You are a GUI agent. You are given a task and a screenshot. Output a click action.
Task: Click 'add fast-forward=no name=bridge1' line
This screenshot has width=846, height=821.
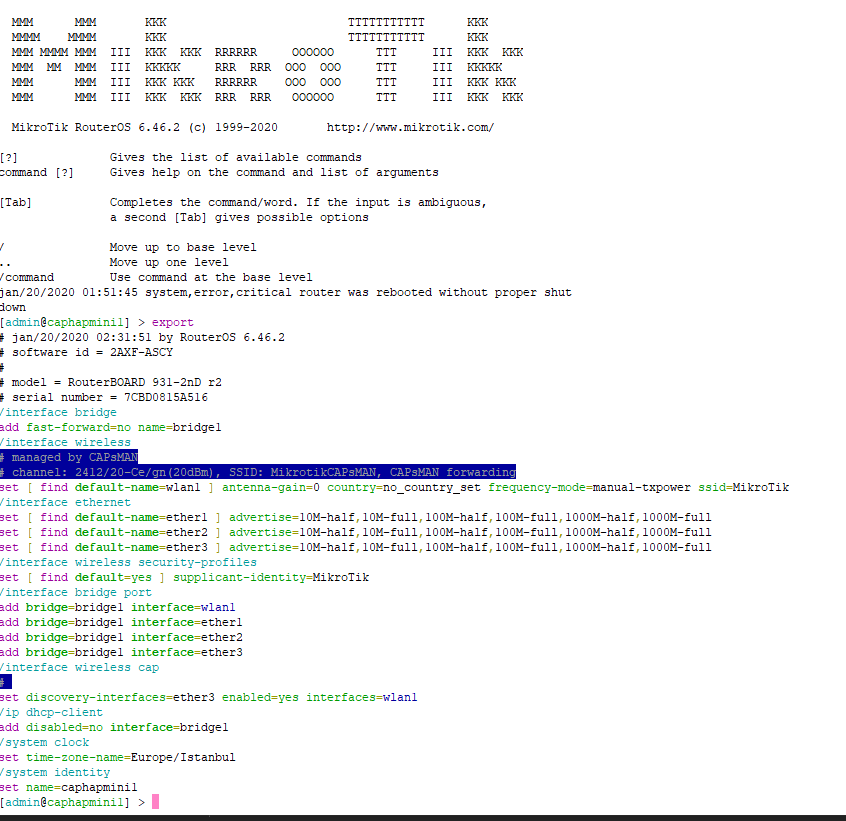111,427
